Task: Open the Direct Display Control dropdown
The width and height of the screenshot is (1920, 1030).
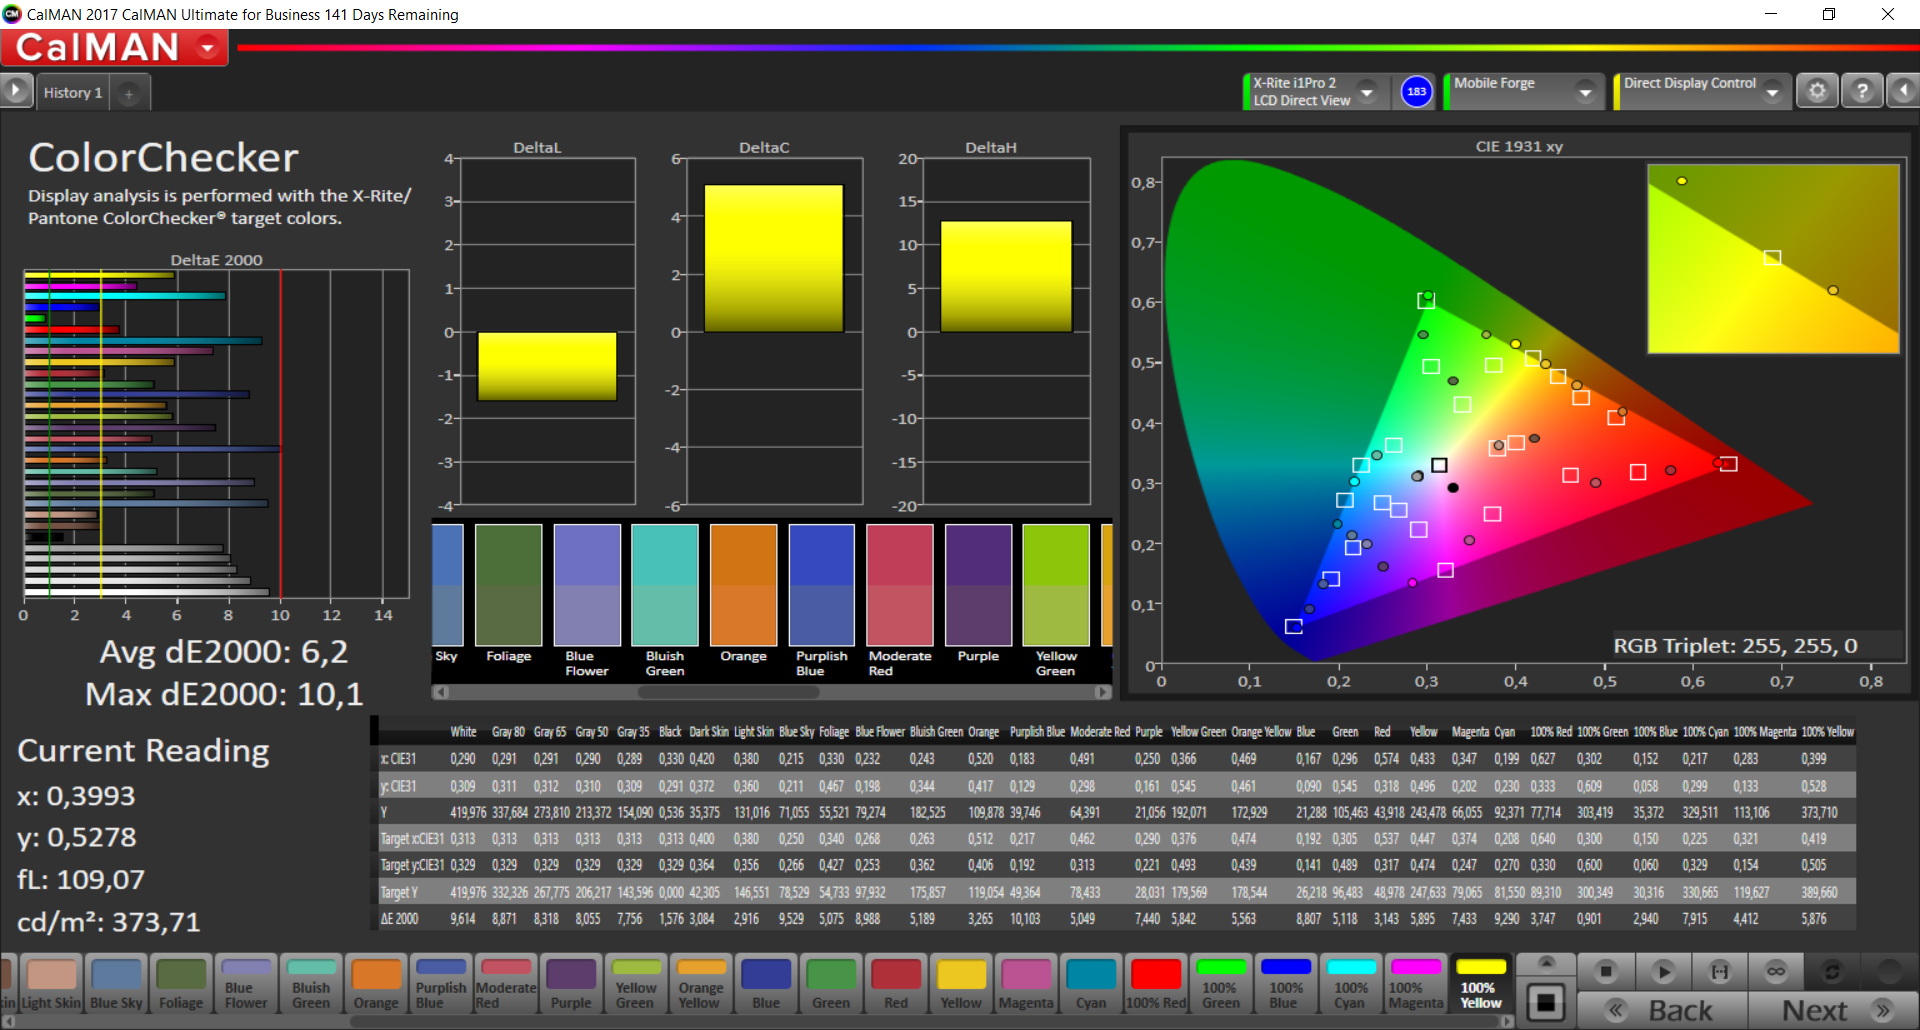Action: pyautogui.click(x=1773, y=92)
